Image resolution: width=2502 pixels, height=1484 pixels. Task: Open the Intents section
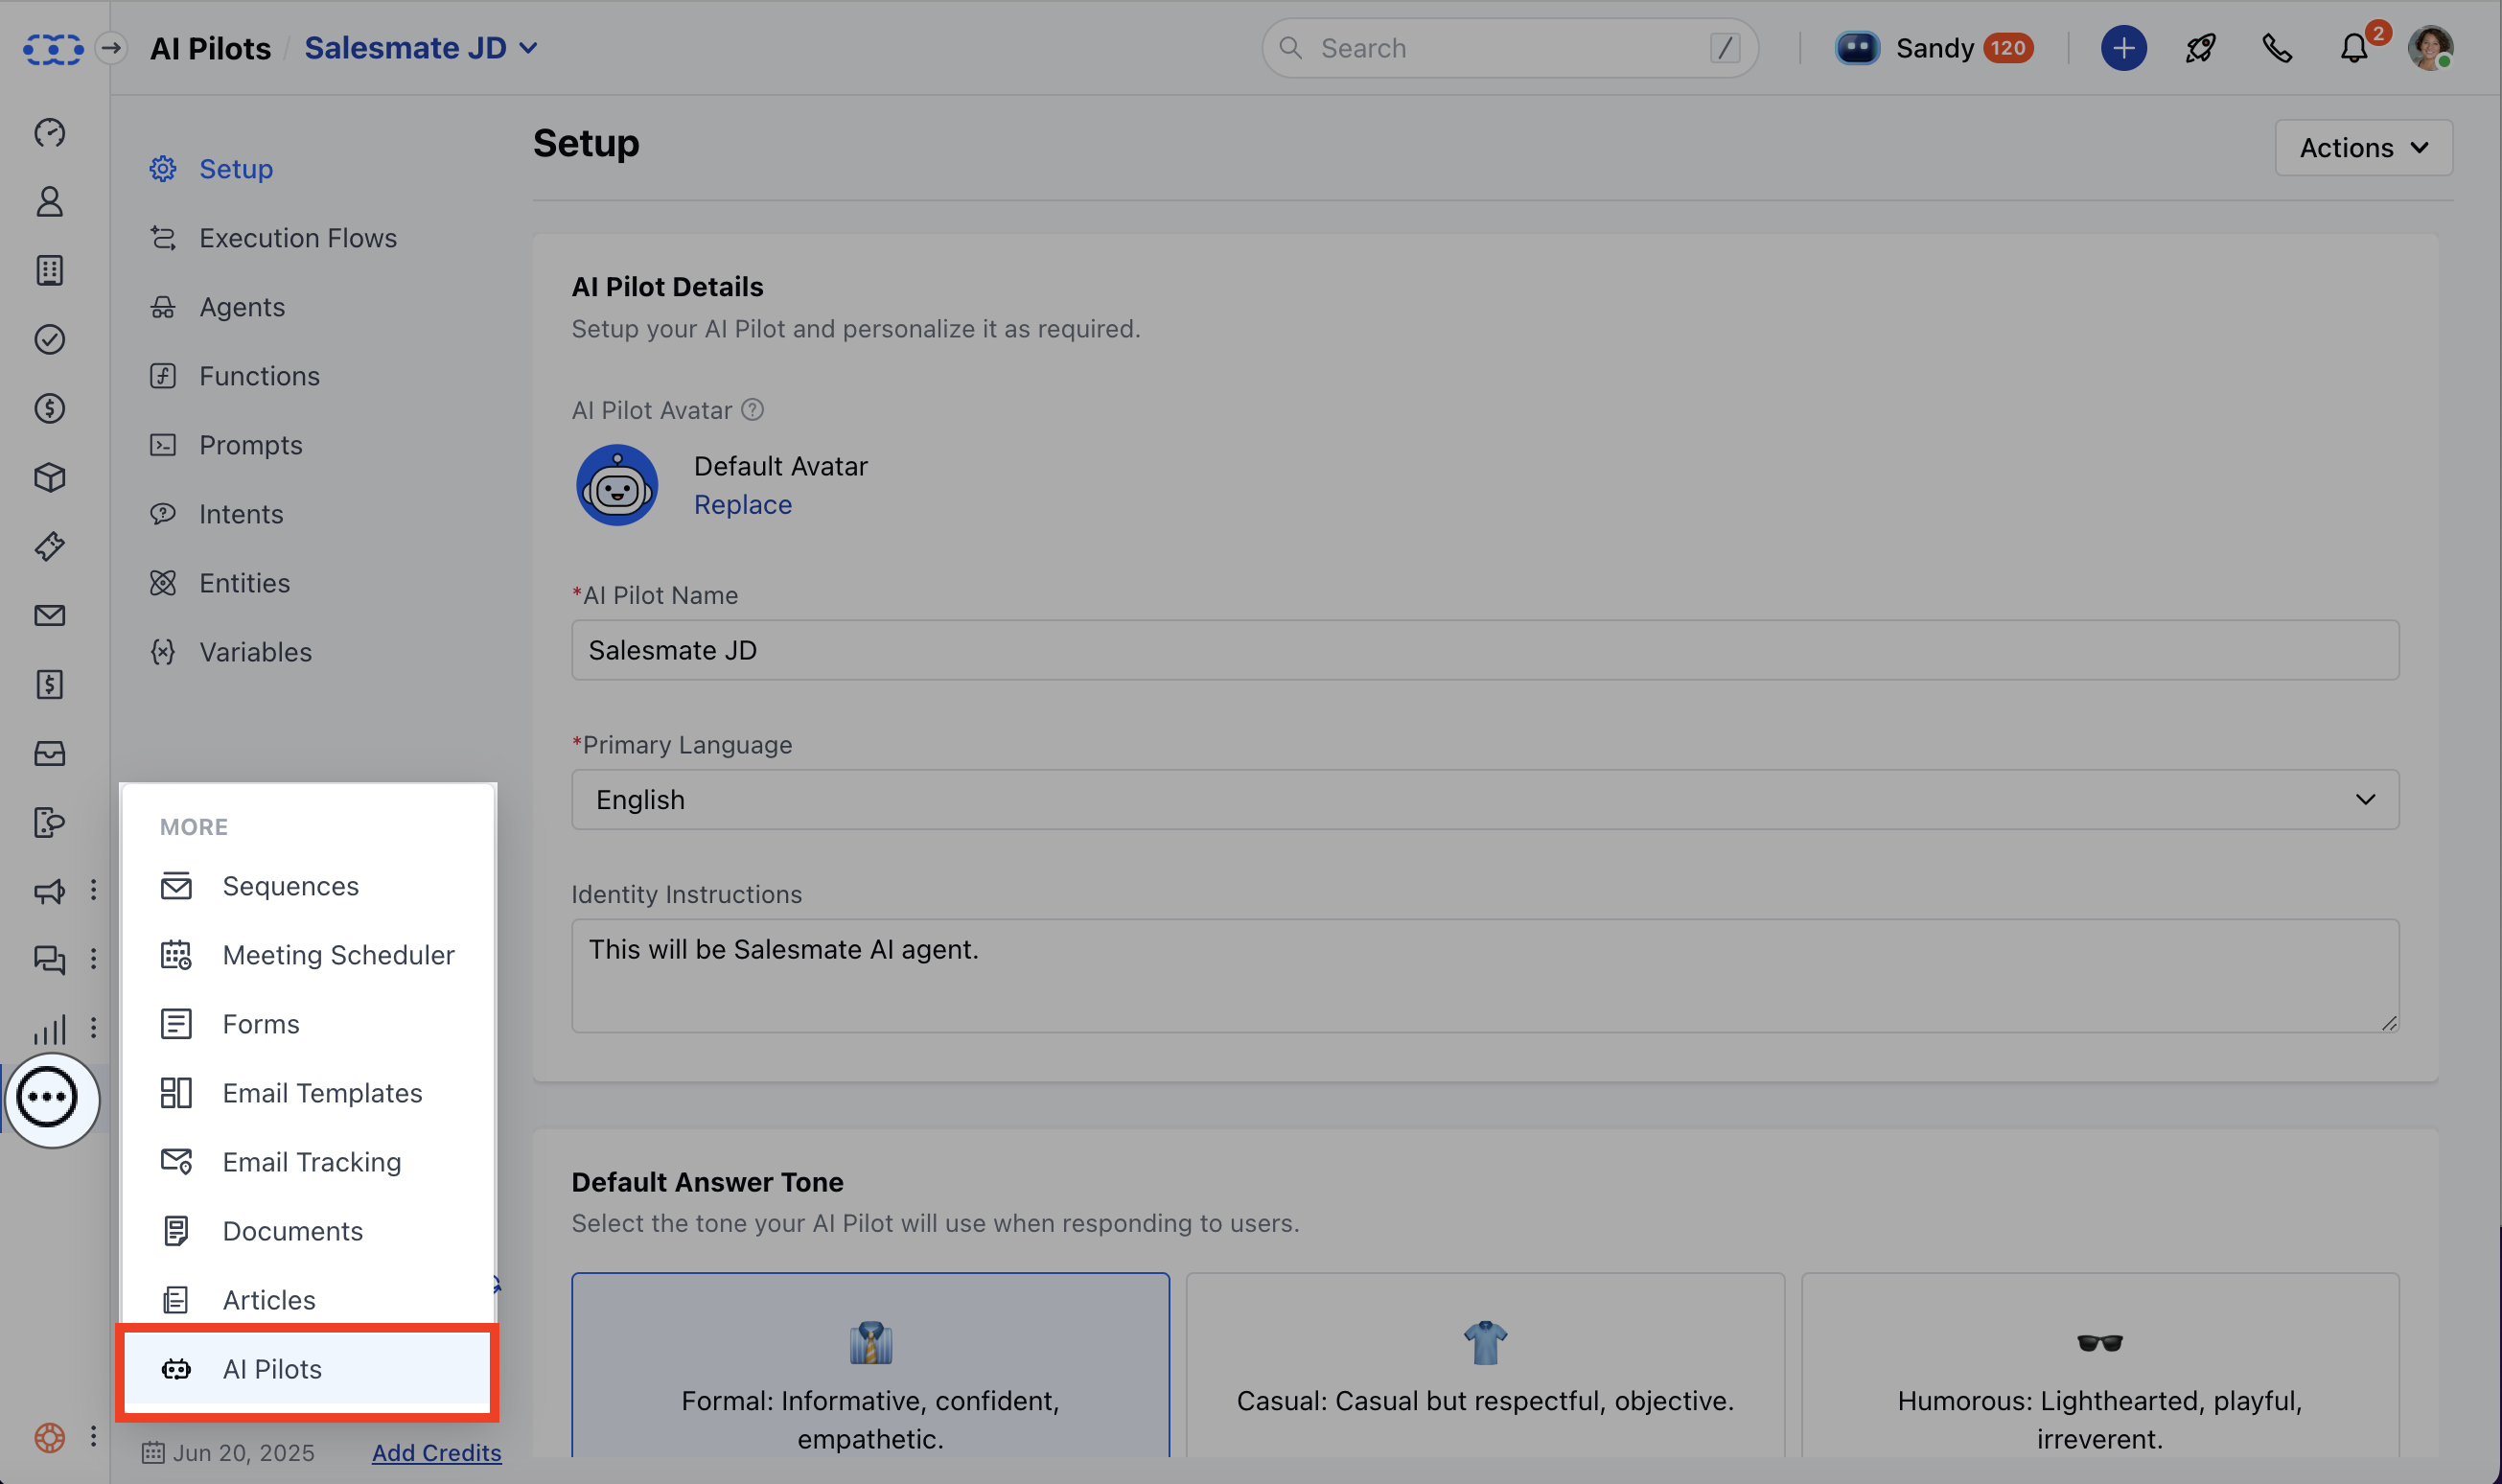217,514
